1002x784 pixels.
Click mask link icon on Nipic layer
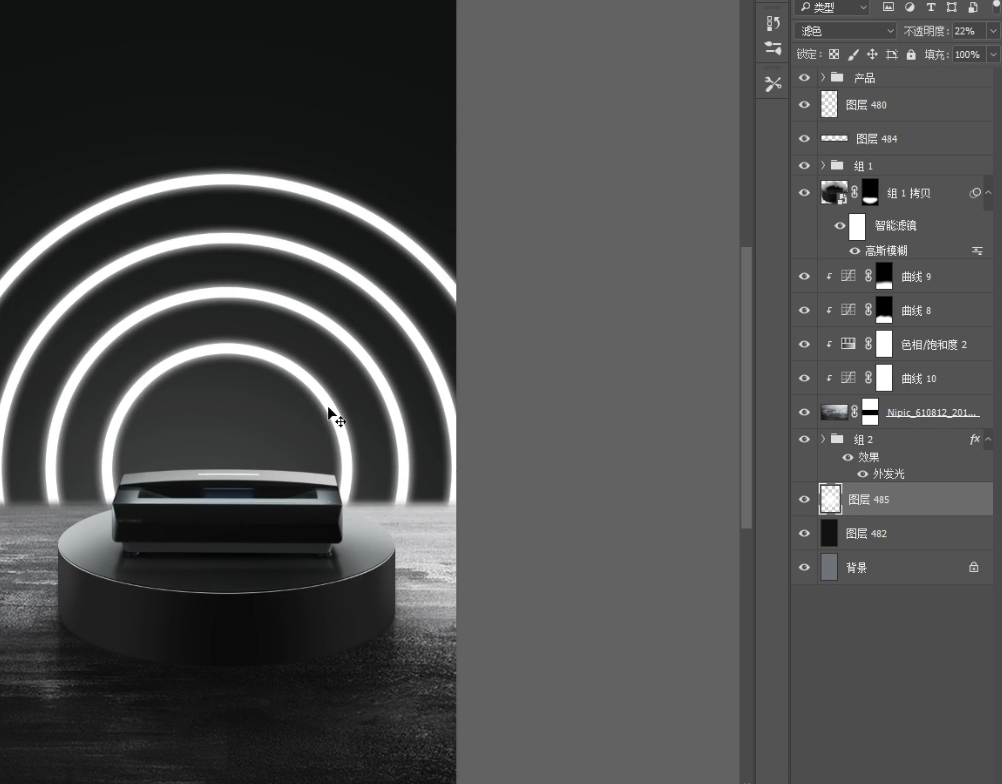pyautogui.click(x=854, y=412)
